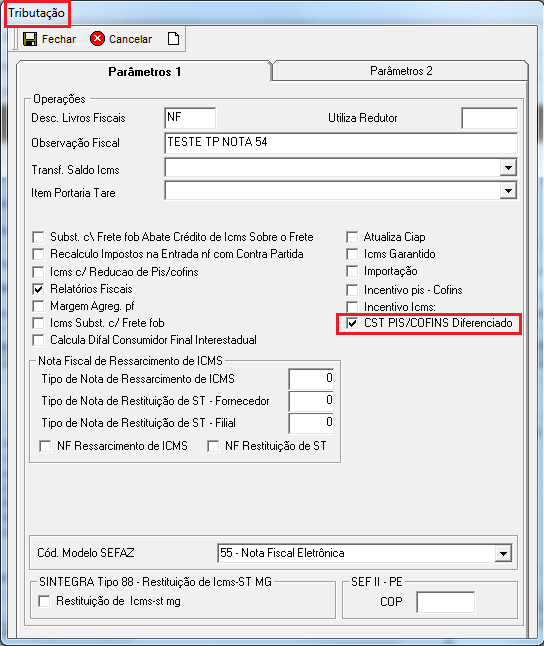Toggle Icms Subst. c/ Frete fob checkbox

(x=38, y=323)
